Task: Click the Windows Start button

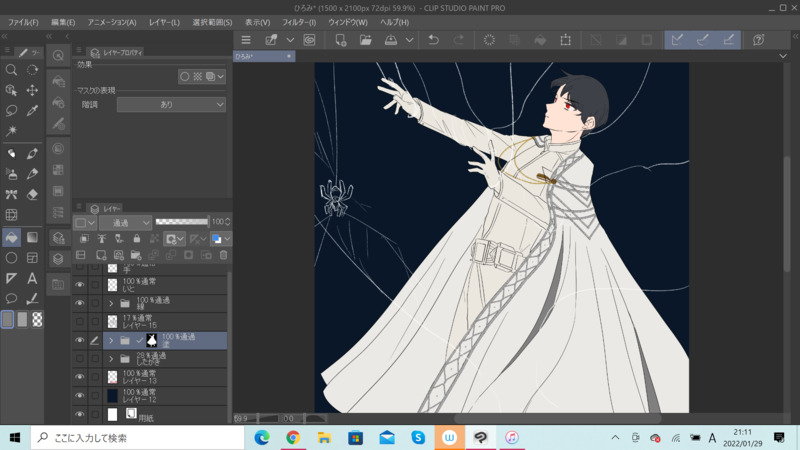Action: click(x=14, y=438)
